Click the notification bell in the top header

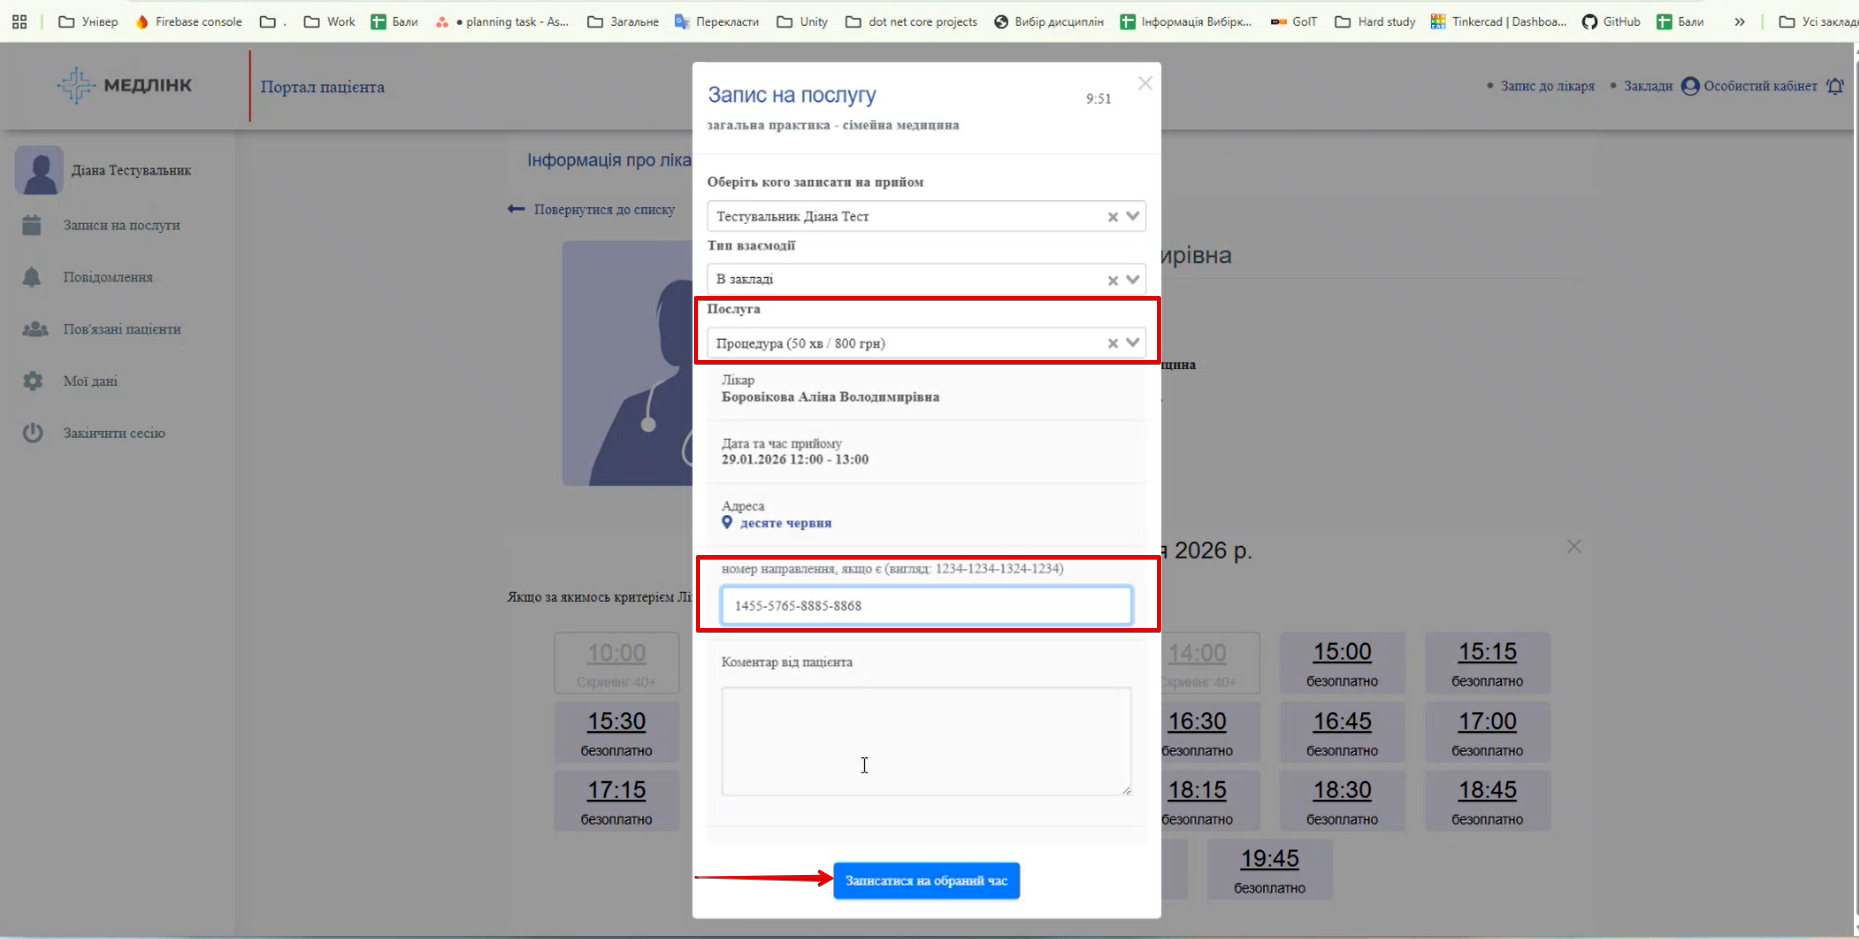(x=1835, y=86)
